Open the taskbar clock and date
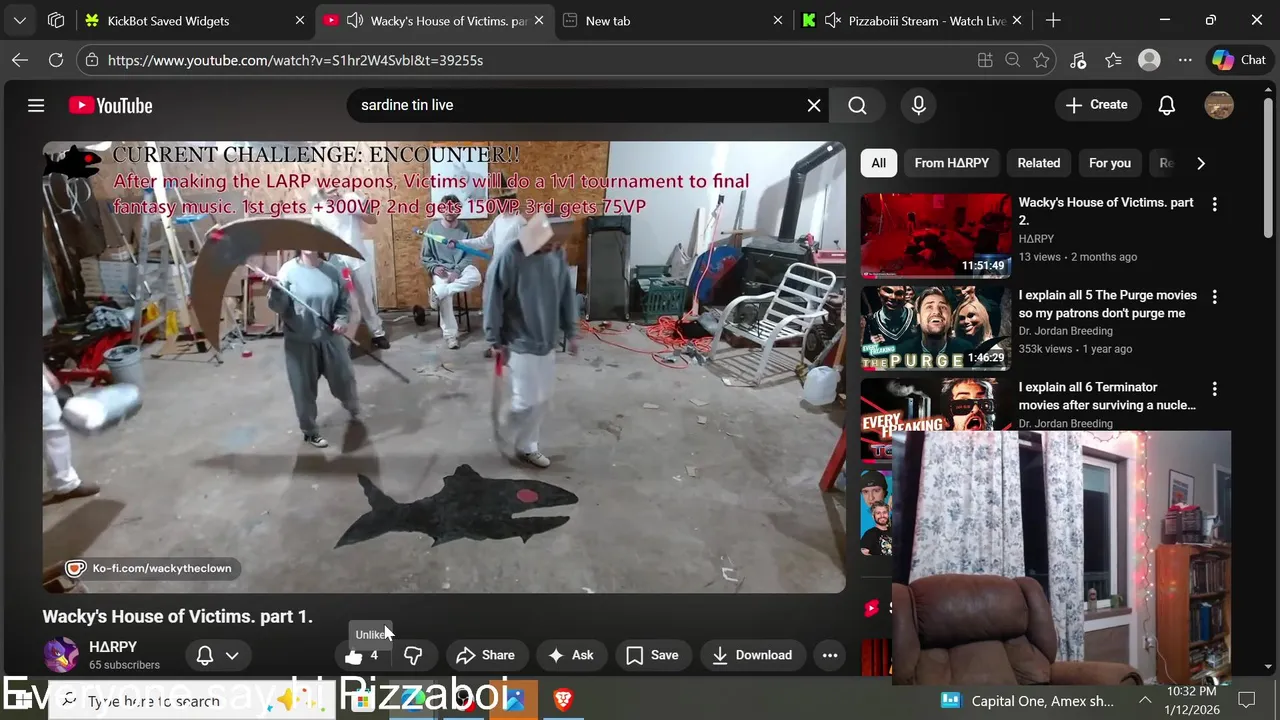 click(1190, 700)
